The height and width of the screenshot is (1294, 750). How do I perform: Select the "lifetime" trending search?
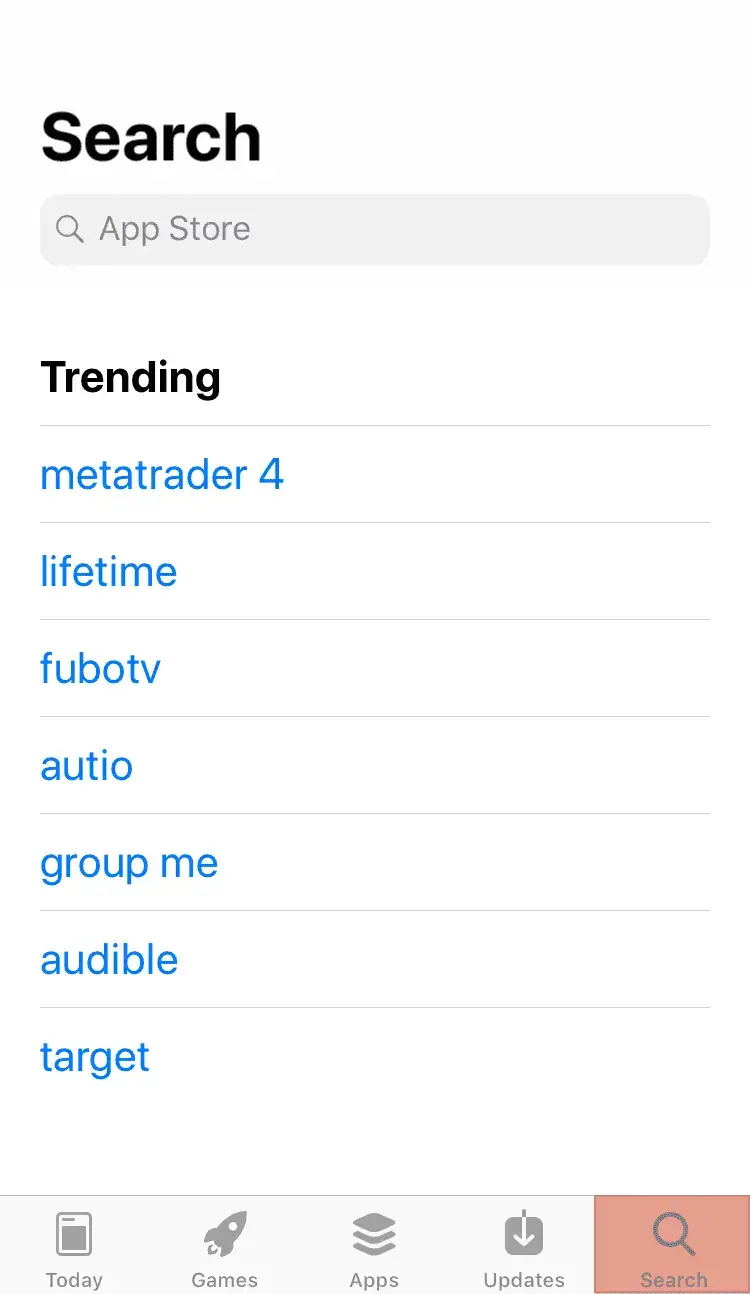[108, 571]
